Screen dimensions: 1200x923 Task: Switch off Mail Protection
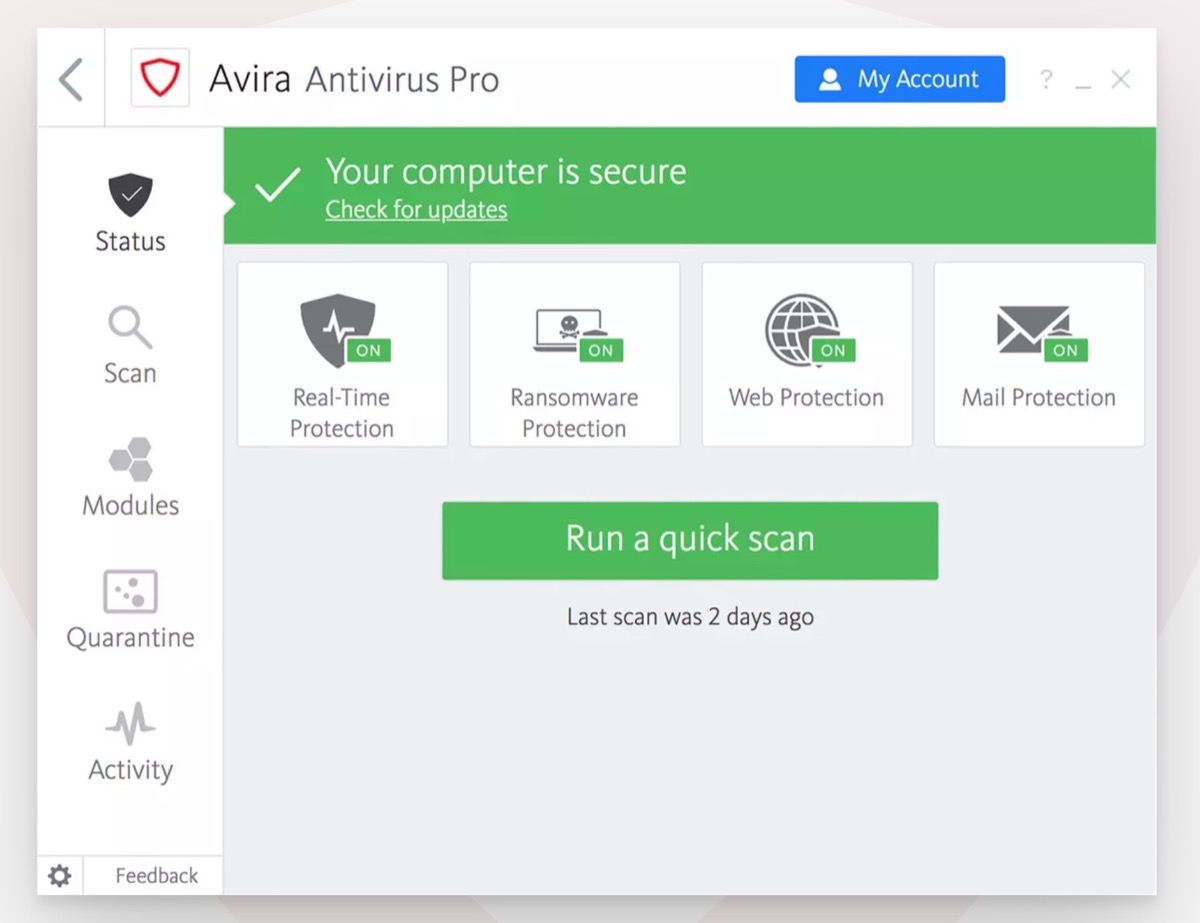[1066, 351]
